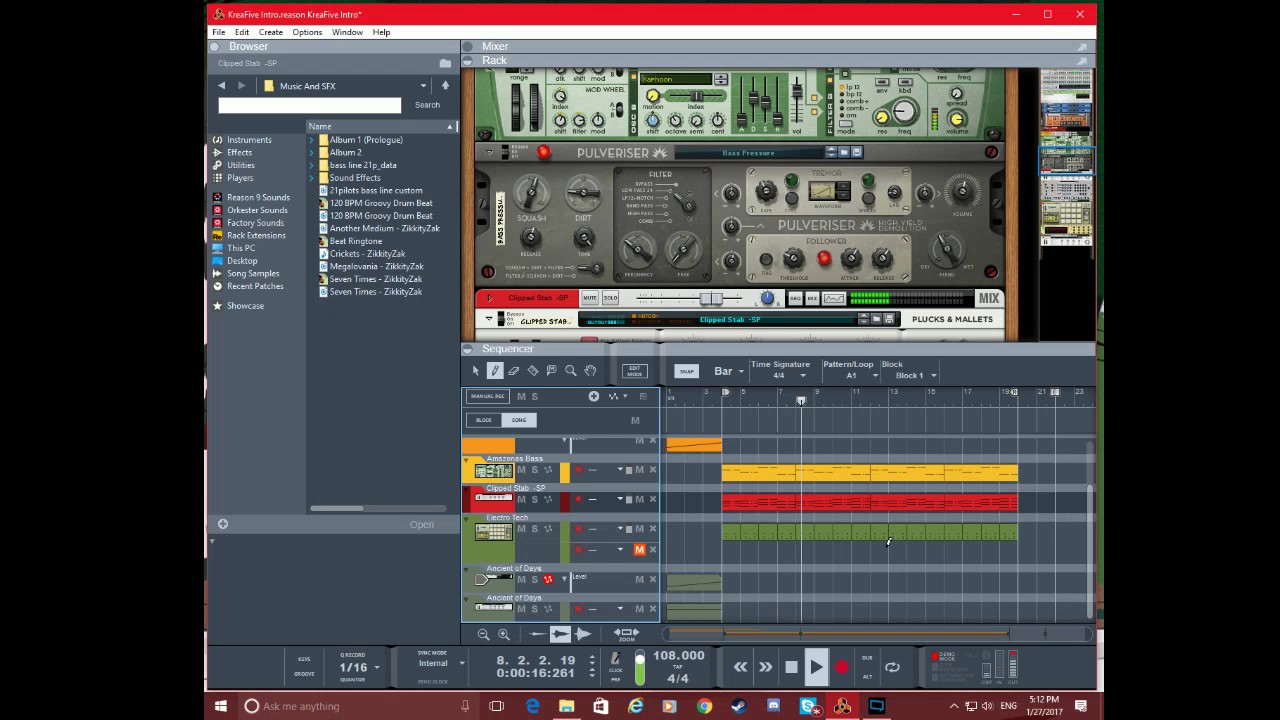
Task: Open the Amazonas Bass device icon
Action: click(493, 471)
